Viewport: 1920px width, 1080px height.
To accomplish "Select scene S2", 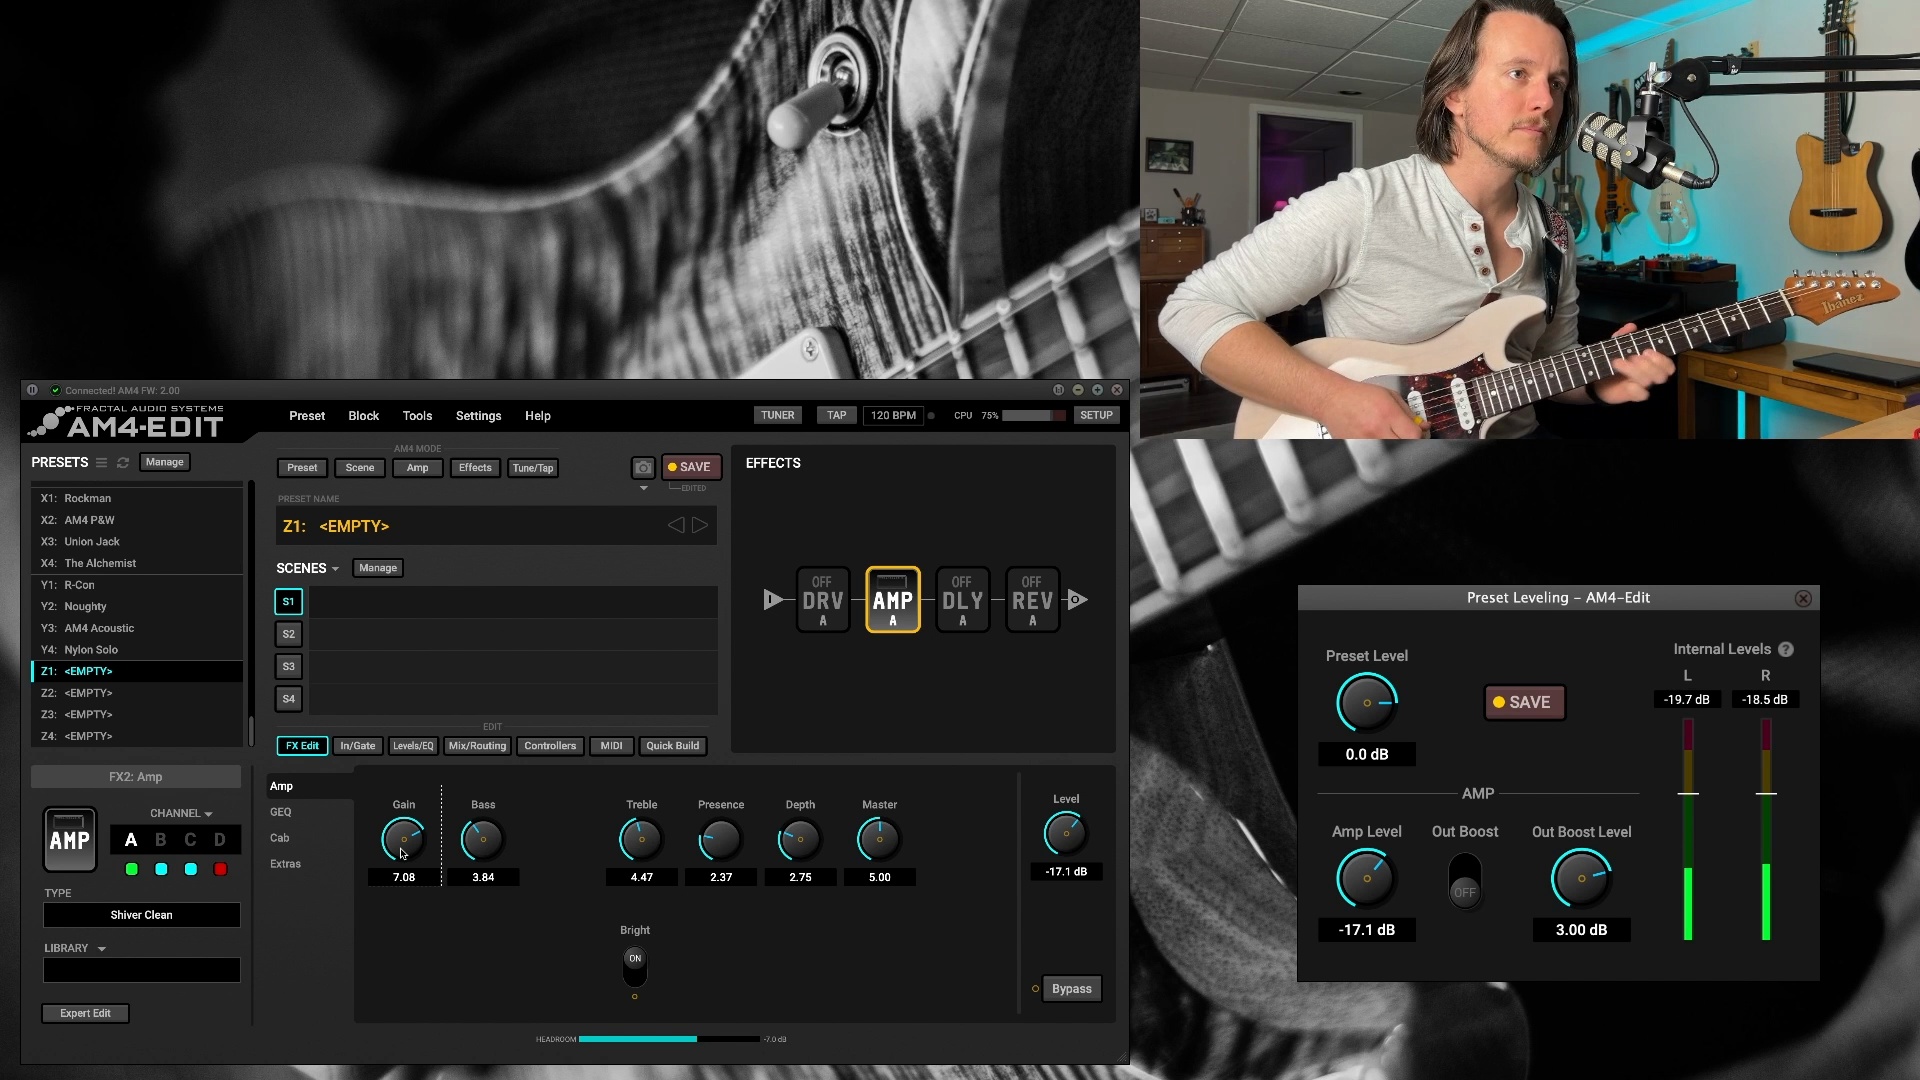I will [x=288, y=634].
